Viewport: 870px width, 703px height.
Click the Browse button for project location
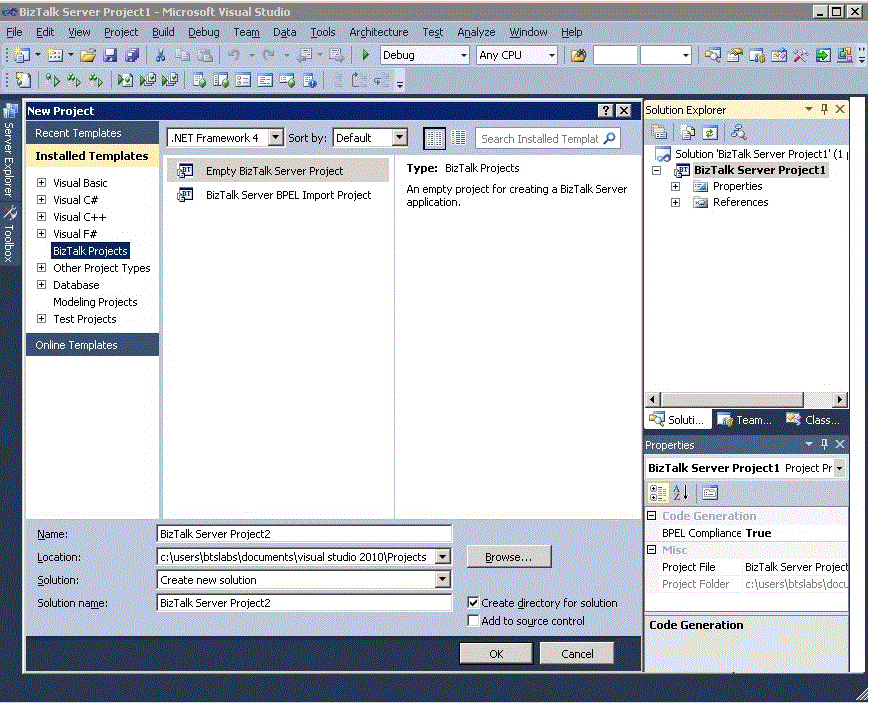(508, 557)
